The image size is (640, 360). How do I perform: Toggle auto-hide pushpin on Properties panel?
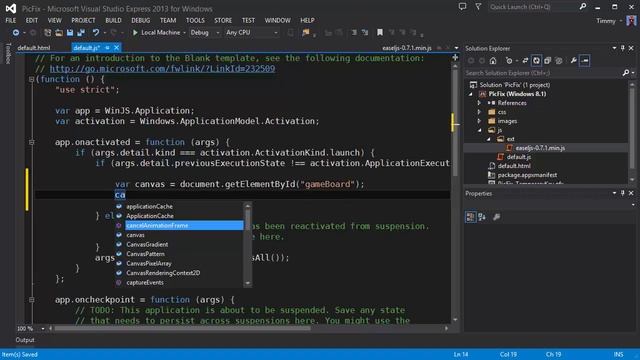coord(622,193)
